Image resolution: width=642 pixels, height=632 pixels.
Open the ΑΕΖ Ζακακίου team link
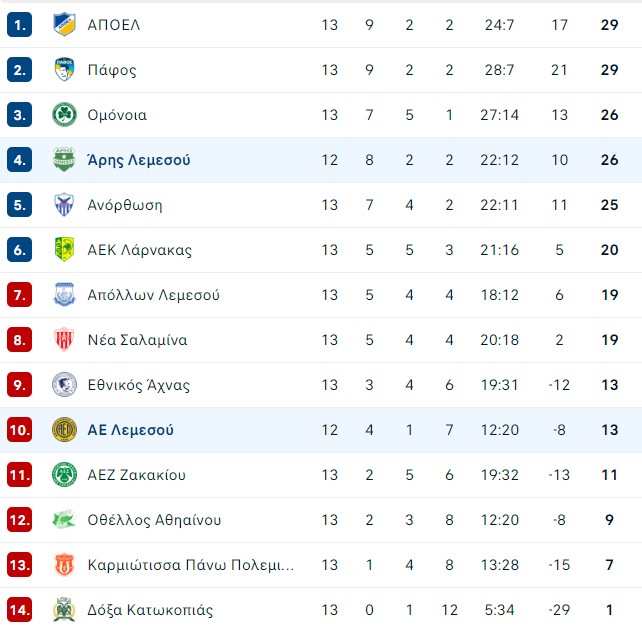pyautogui.click(x=136, y=475)
